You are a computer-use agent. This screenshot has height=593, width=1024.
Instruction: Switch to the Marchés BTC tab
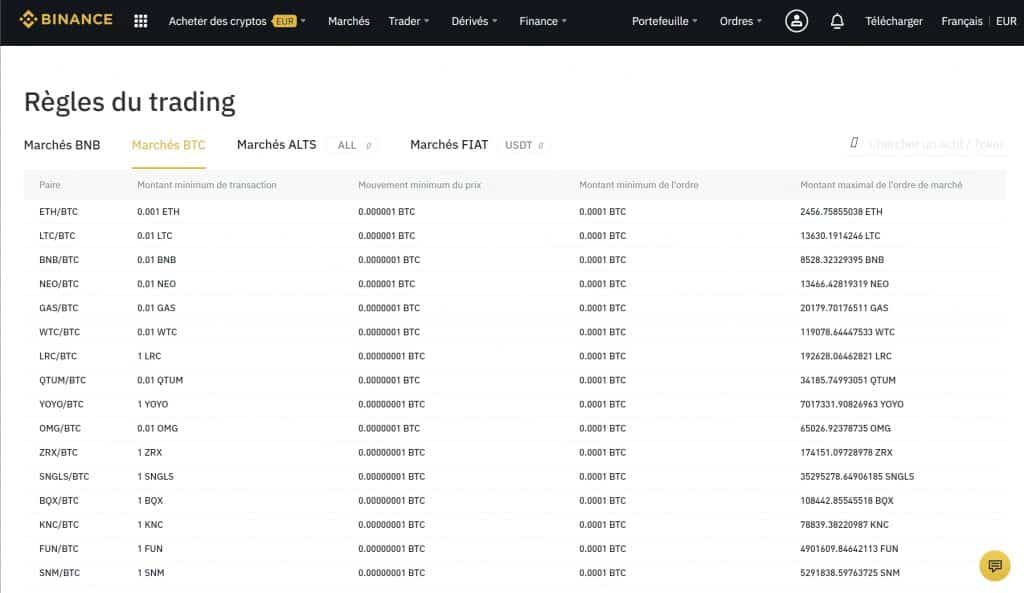pos(168,144)
